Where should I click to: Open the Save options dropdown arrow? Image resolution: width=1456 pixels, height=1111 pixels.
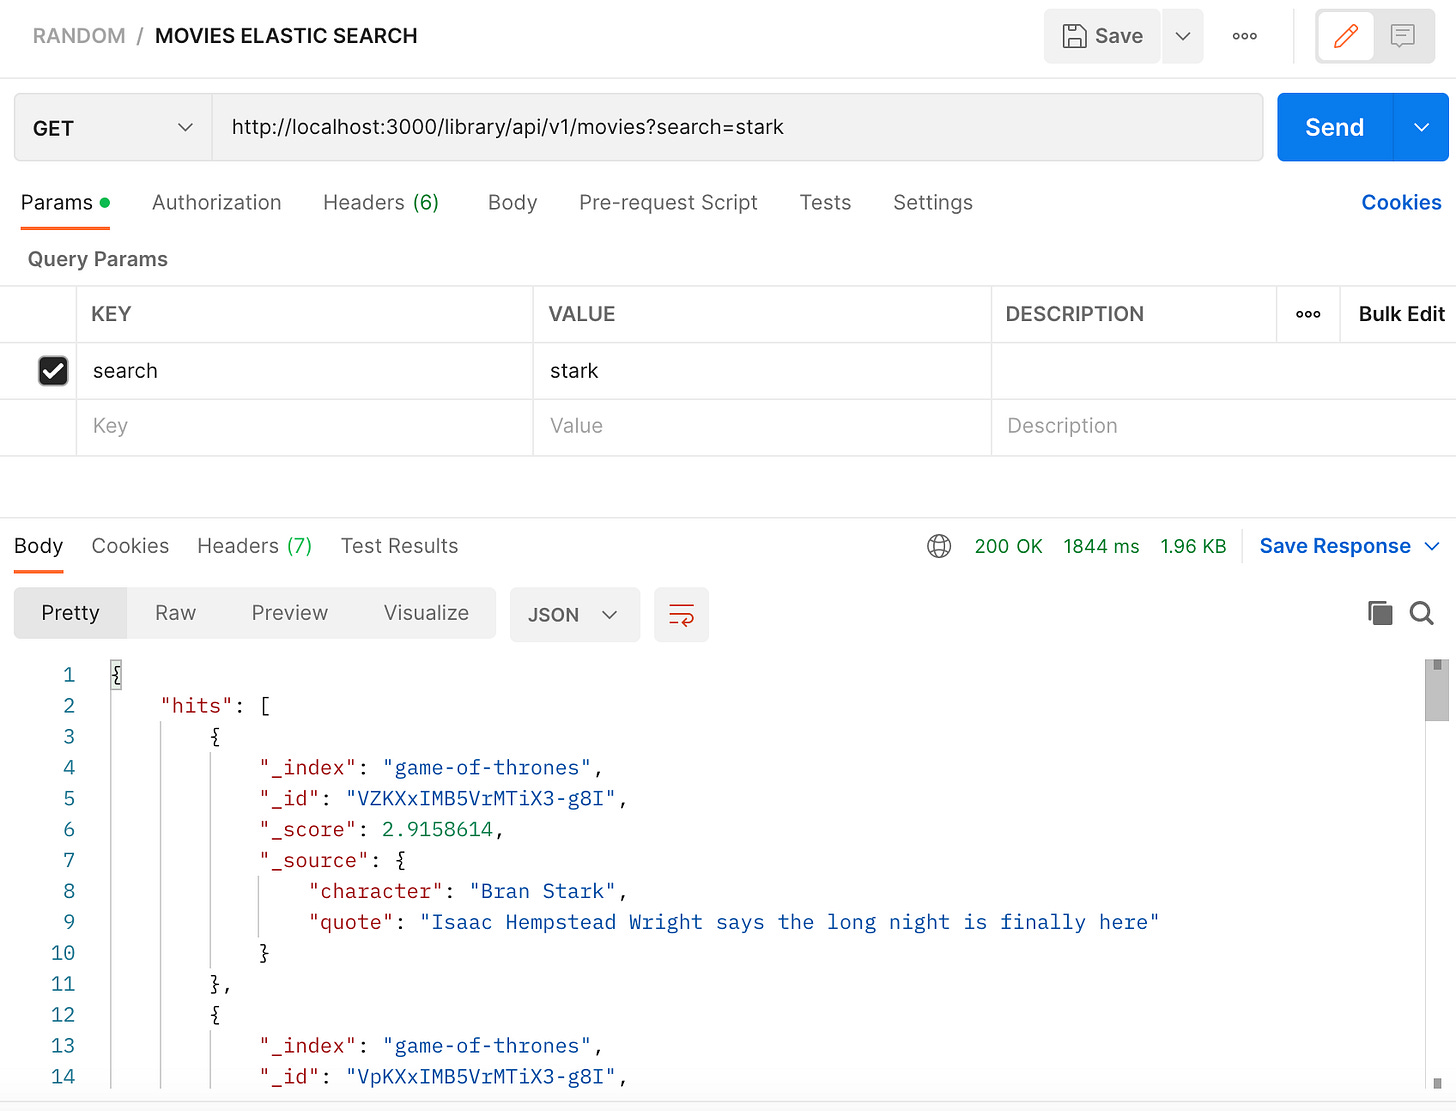pos(1183,36)
